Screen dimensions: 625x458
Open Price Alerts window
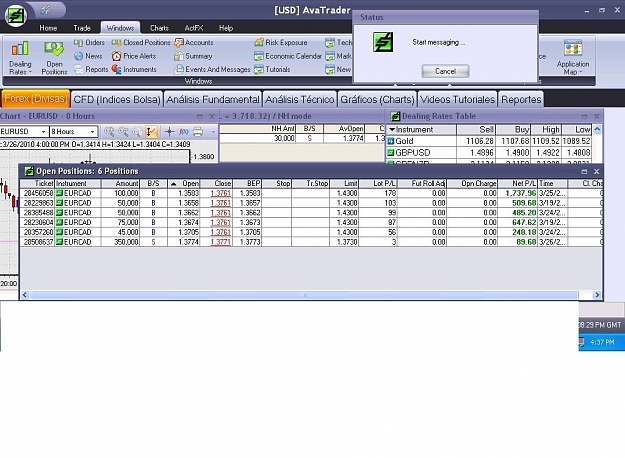(x=134, y=56)
